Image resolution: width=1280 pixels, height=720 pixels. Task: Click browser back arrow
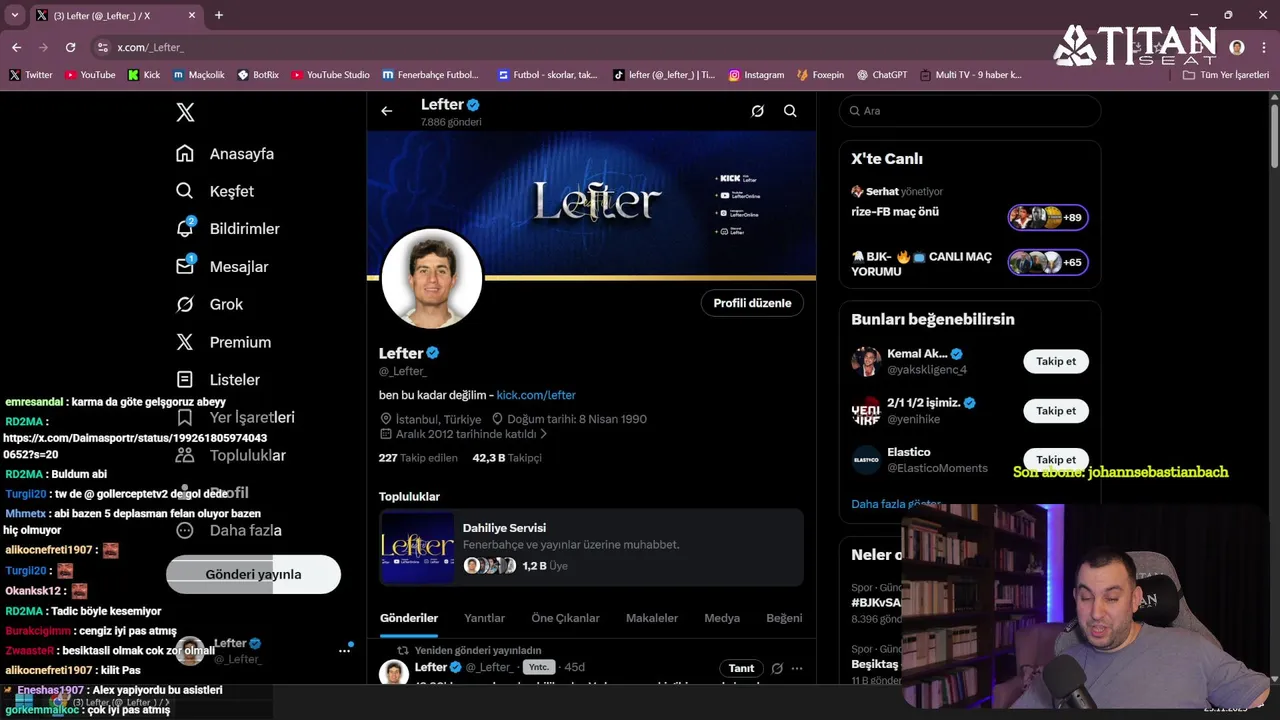tap(16, 47)
